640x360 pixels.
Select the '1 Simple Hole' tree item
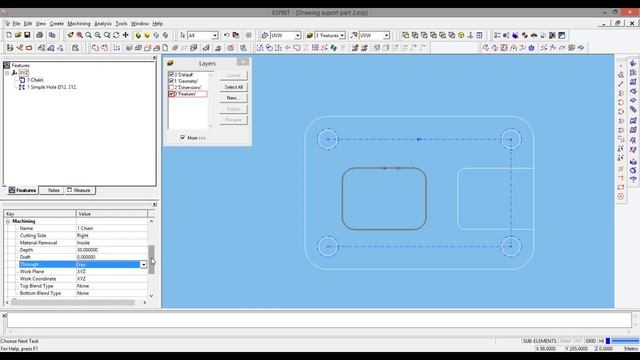coord(52,87)
